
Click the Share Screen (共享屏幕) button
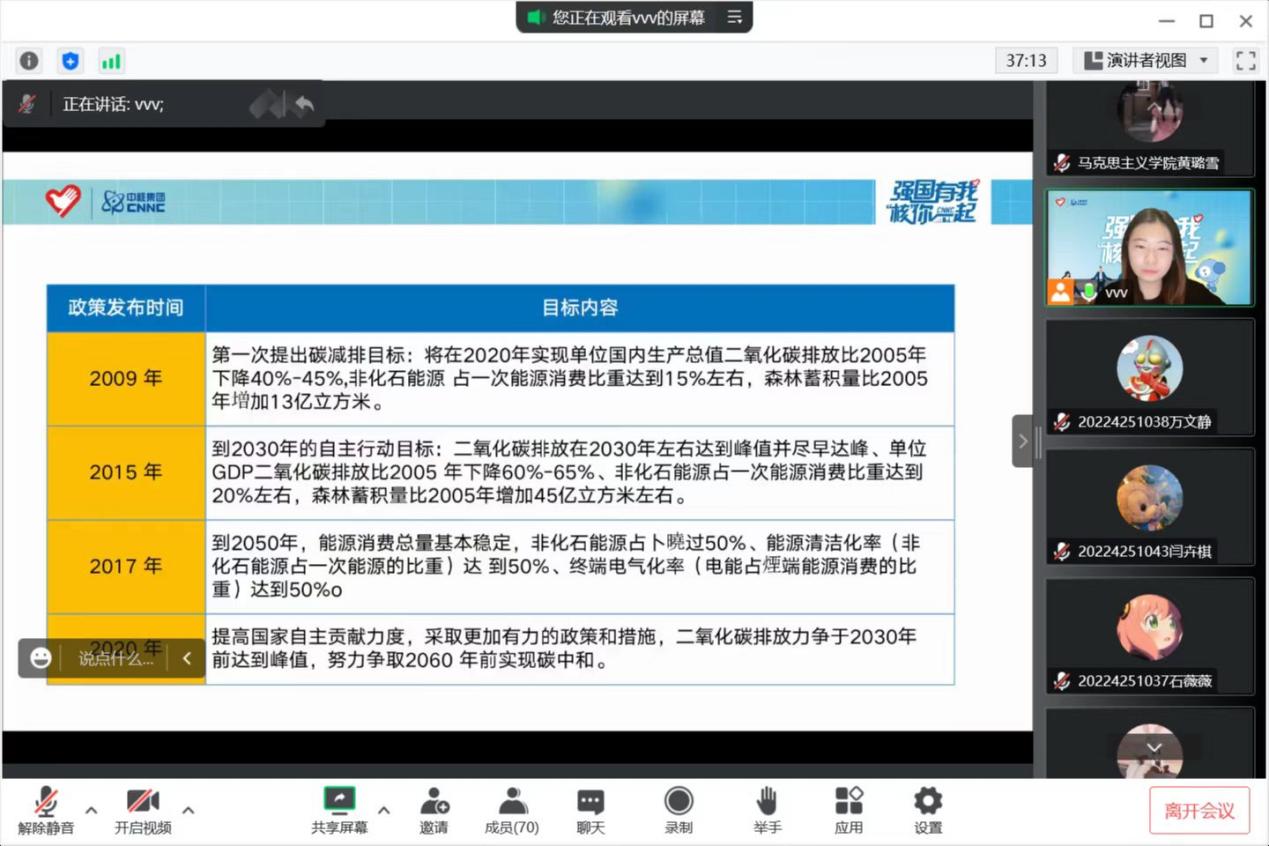339,810
